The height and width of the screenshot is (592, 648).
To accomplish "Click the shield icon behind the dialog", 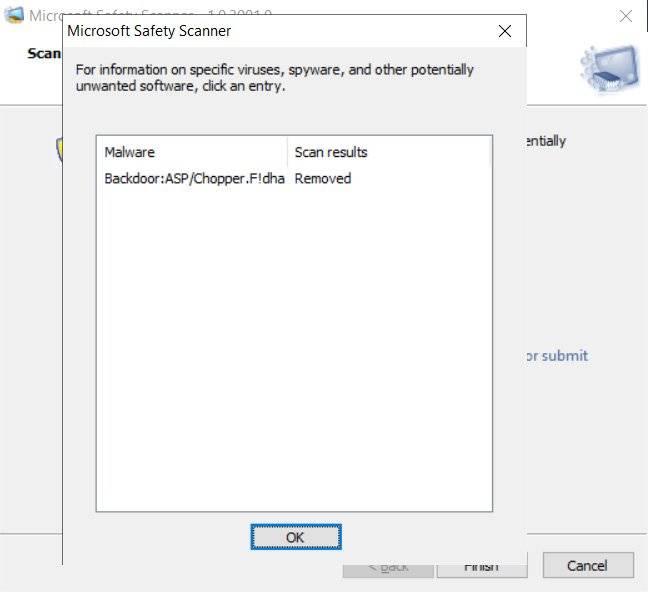I will point(58,148).
